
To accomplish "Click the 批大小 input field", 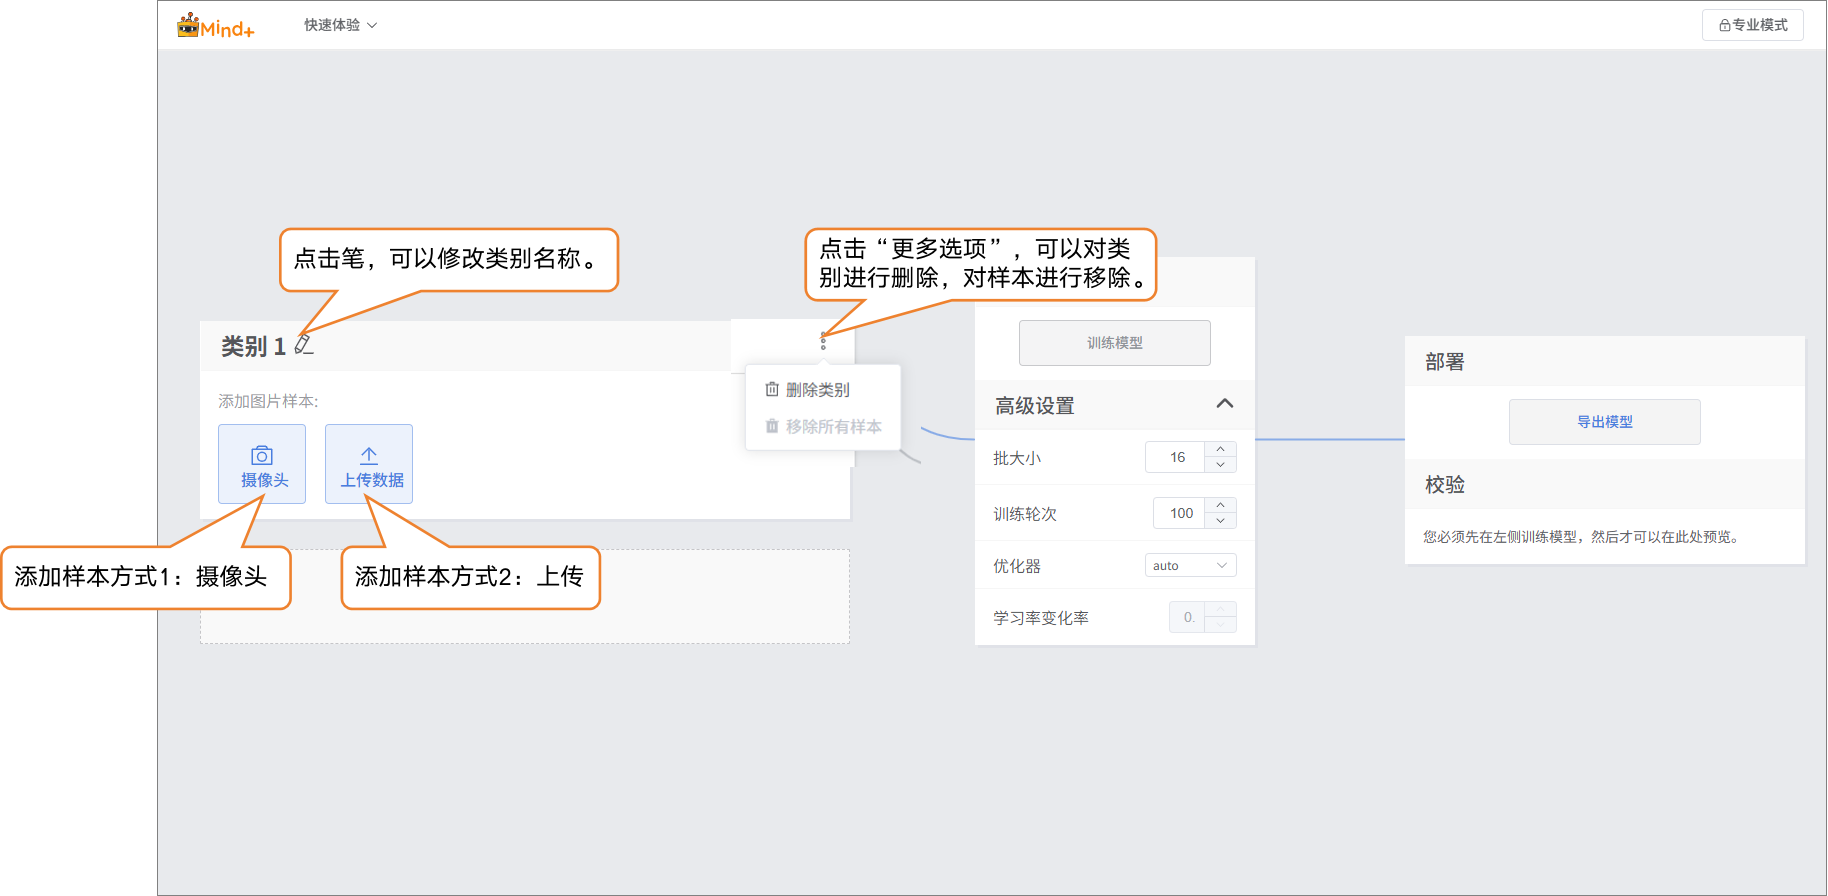I will click(x=1176, y=457).
